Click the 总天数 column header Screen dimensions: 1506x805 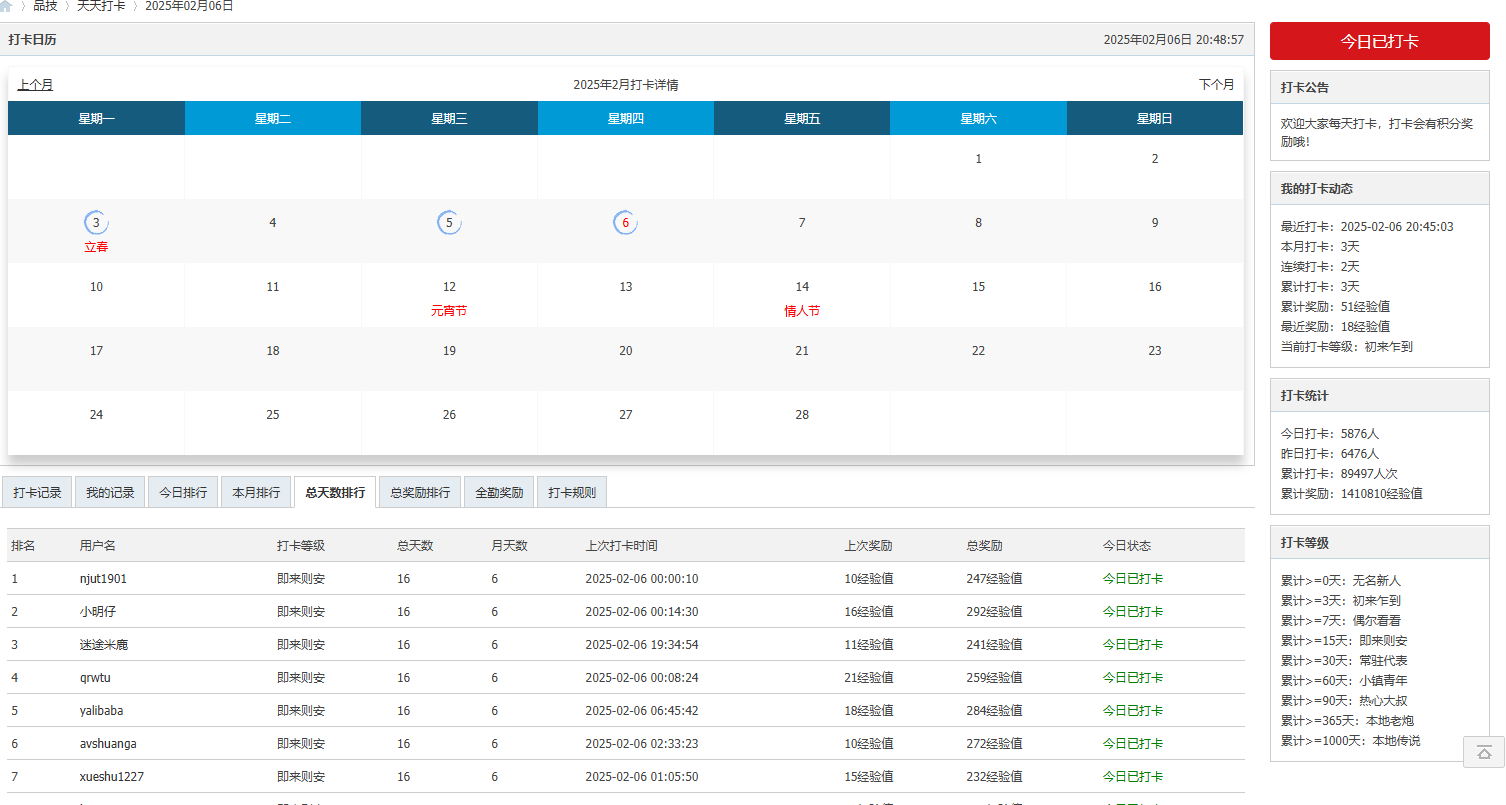click(x=415, y=546)
